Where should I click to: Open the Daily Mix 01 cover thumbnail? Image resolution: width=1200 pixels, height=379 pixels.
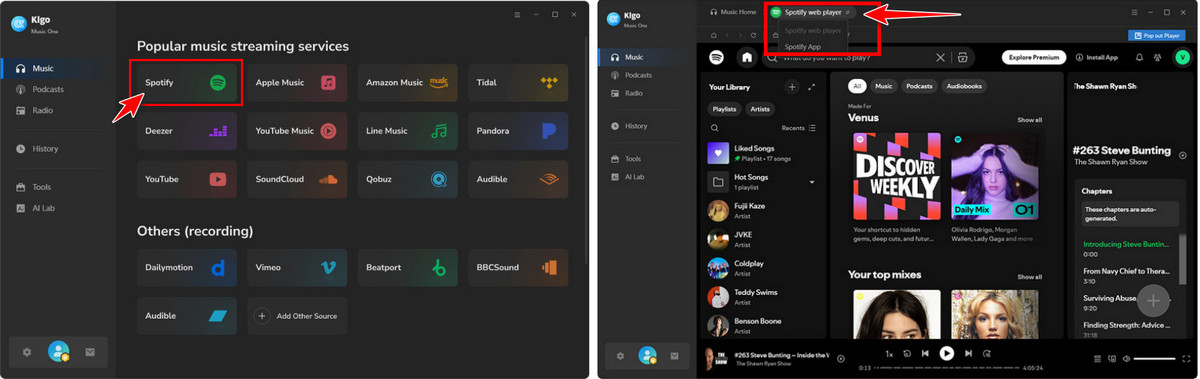pyautogui.click(x=994, y=175)
